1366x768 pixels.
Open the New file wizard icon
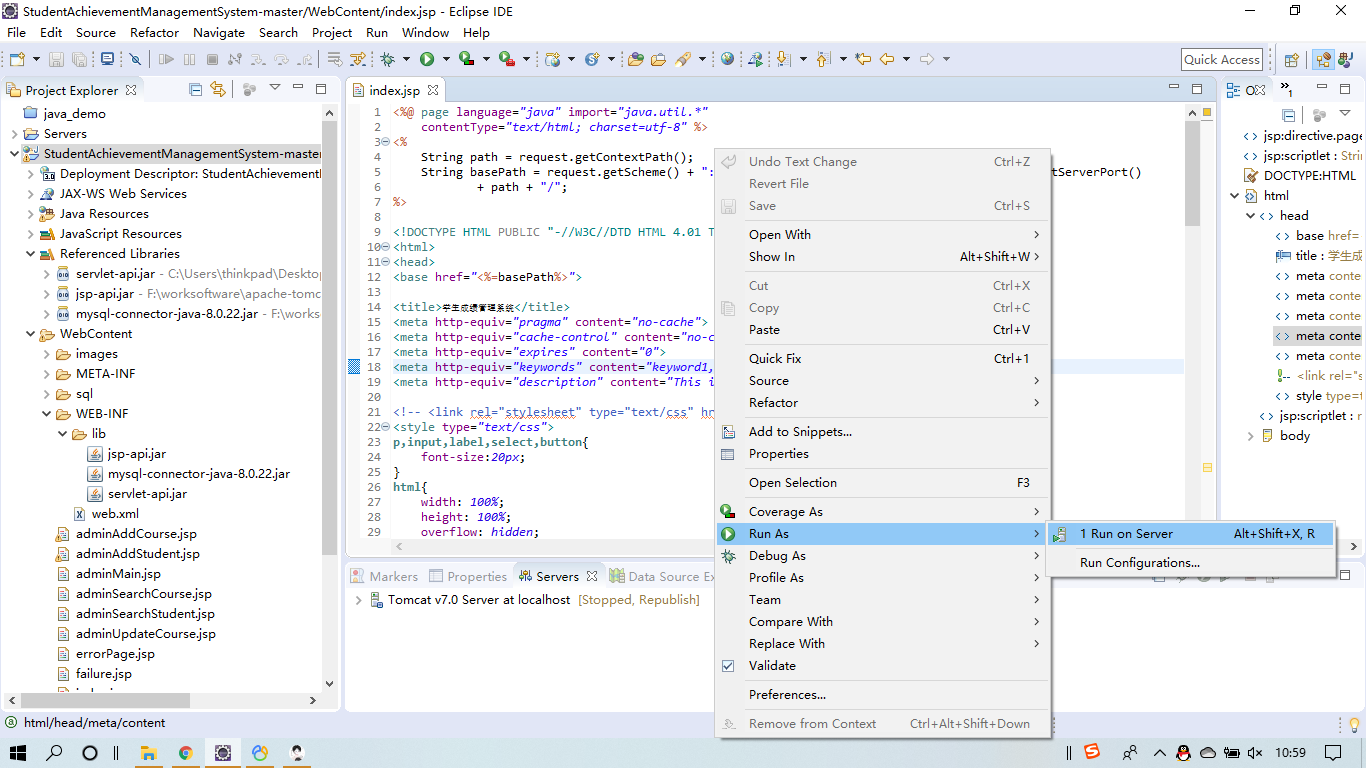[x=17, y=60]
